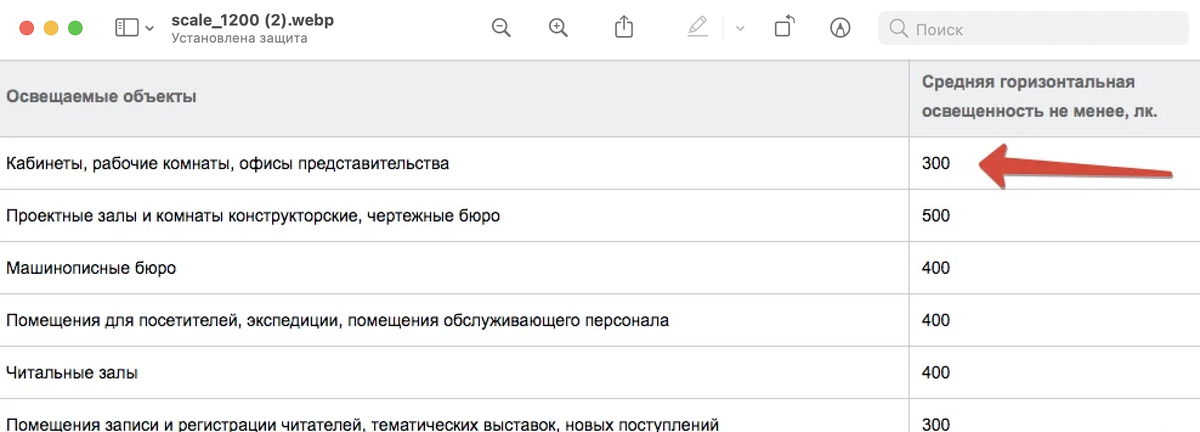Expand the sidebar view options chevron
Viewport: 1200px width, 432px height.
150,29
